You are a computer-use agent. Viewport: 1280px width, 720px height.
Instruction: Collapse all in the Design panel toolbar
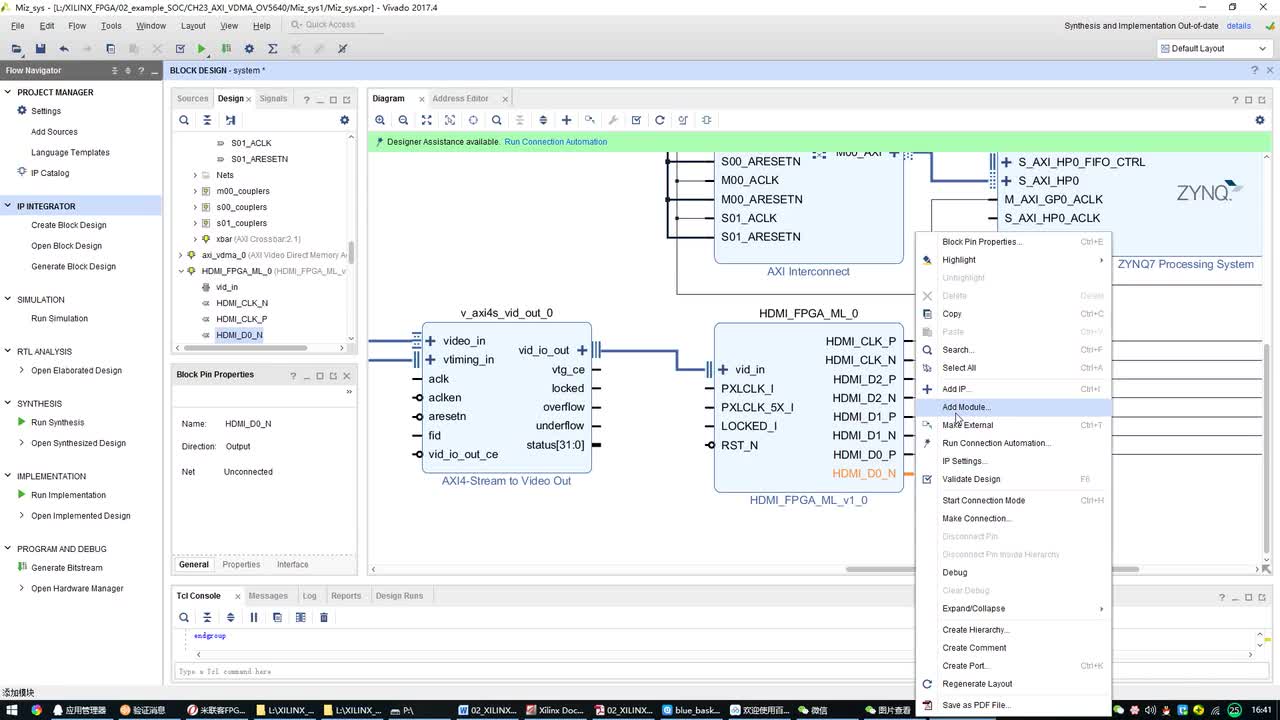(207, 120)
